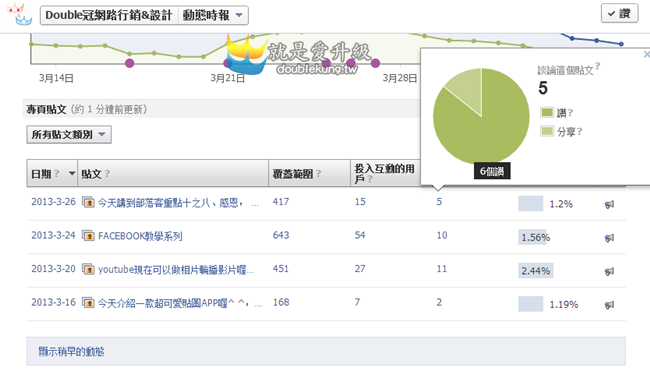Click engaged users value 27
Screen dimensions: 650x381
[360, 269]
